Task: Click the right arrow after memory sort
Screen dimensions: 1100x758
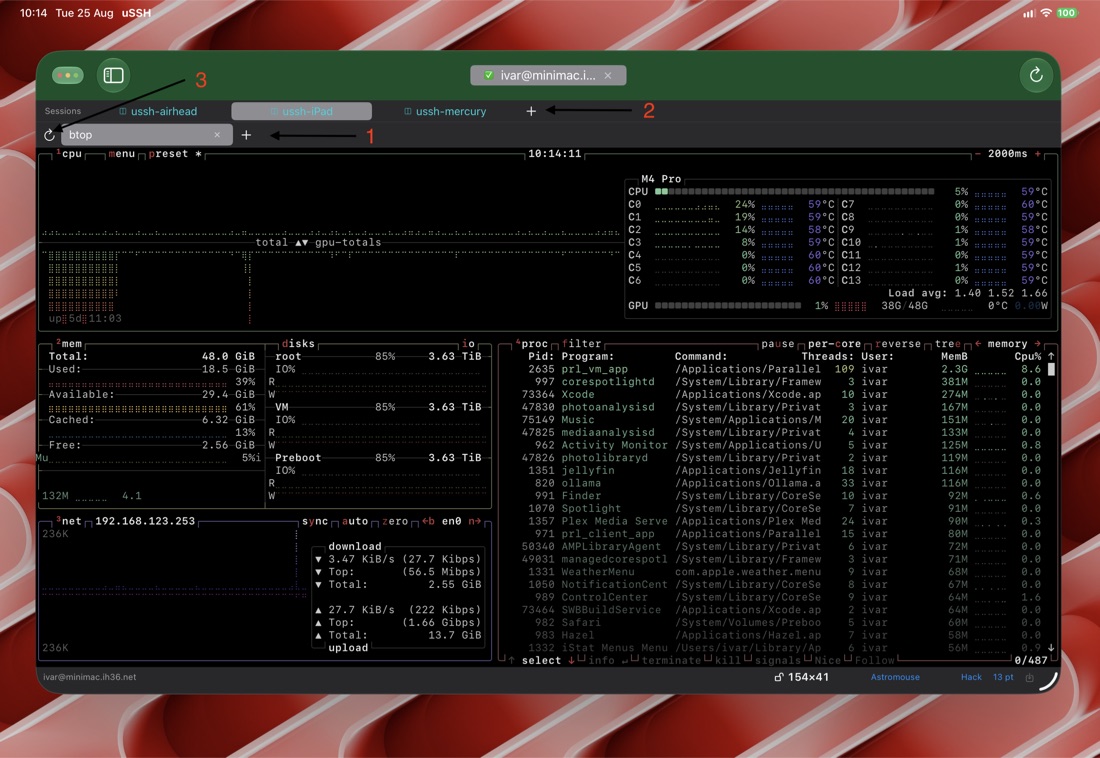Action: pos(1037,344)
